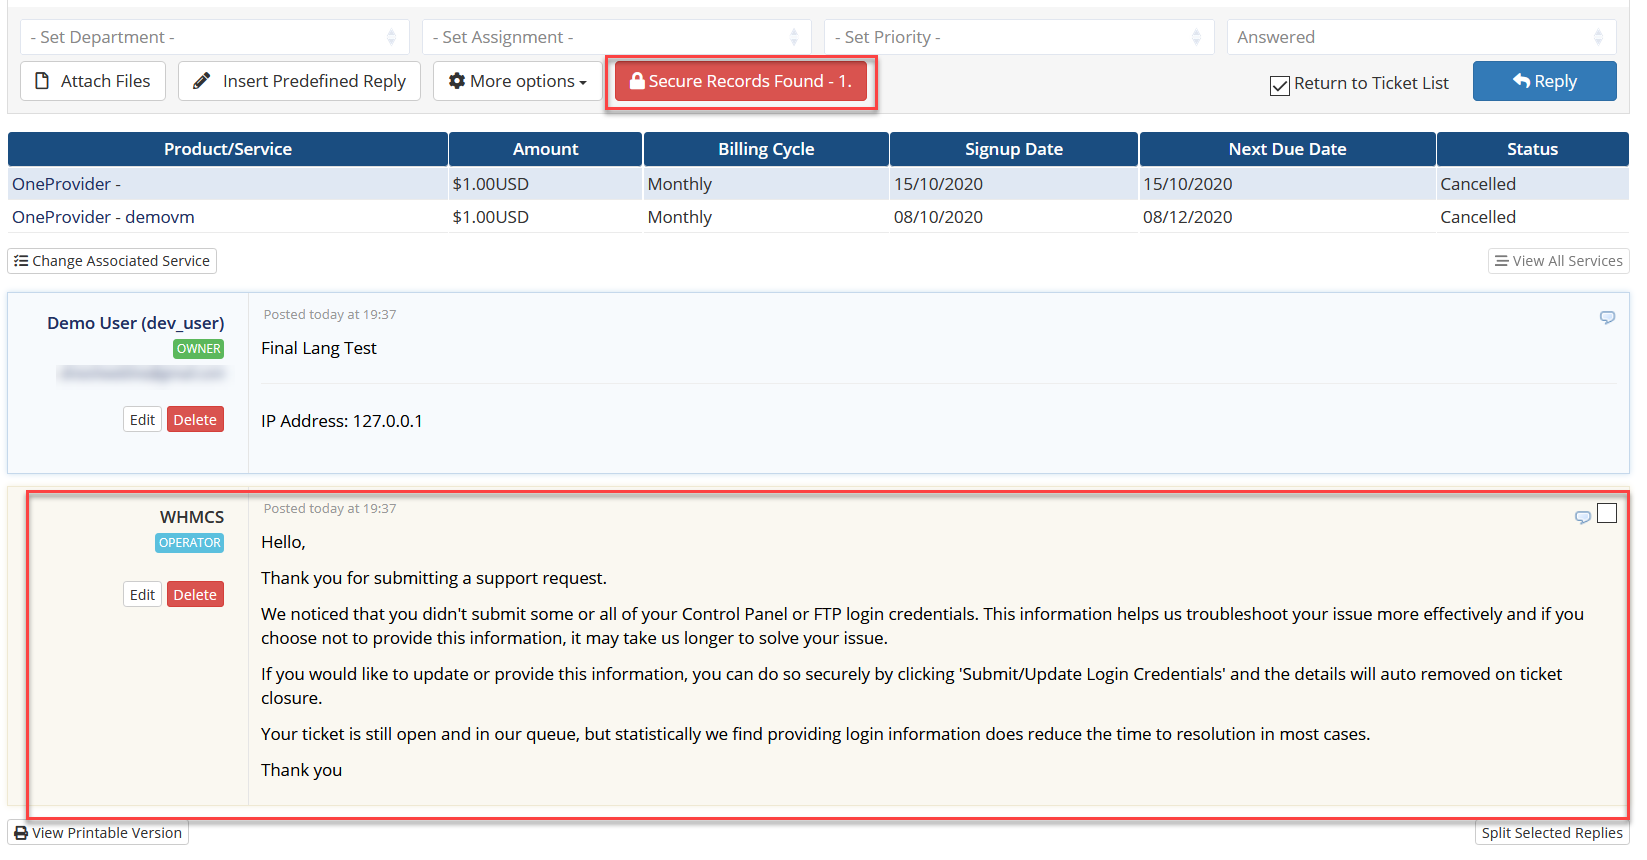1647x860 pixels.
Task: Open the Set Priority dropdown
Action: click(x=1019, y=37)
